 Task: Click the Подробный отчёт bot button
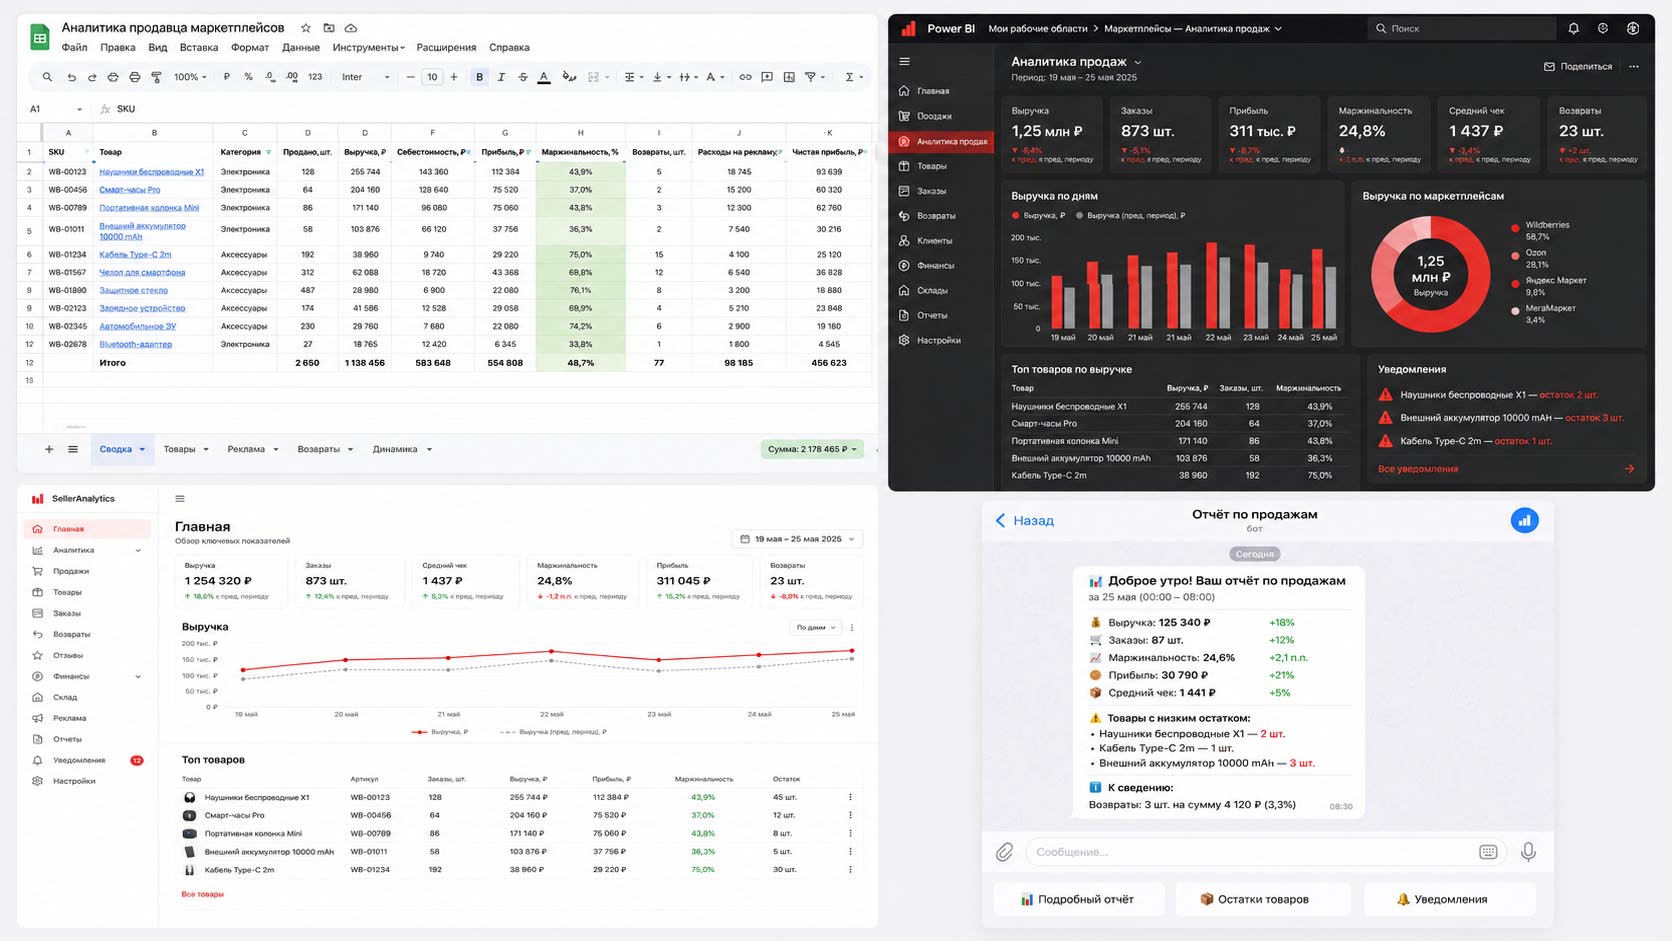[x=1078, y=899]
